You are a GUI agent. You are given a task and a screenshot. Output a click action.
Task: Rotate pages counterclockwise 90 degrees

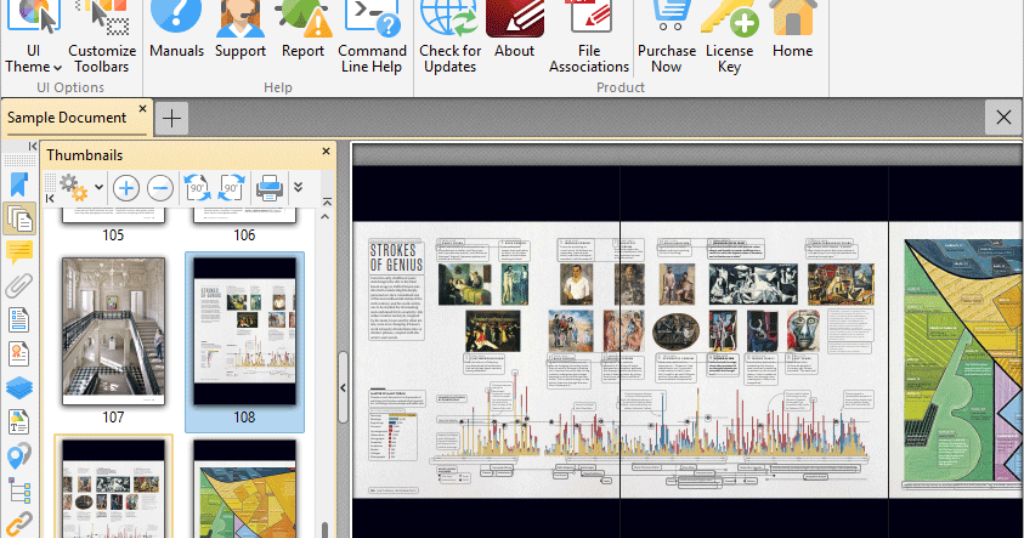click(x=197, y=188)
